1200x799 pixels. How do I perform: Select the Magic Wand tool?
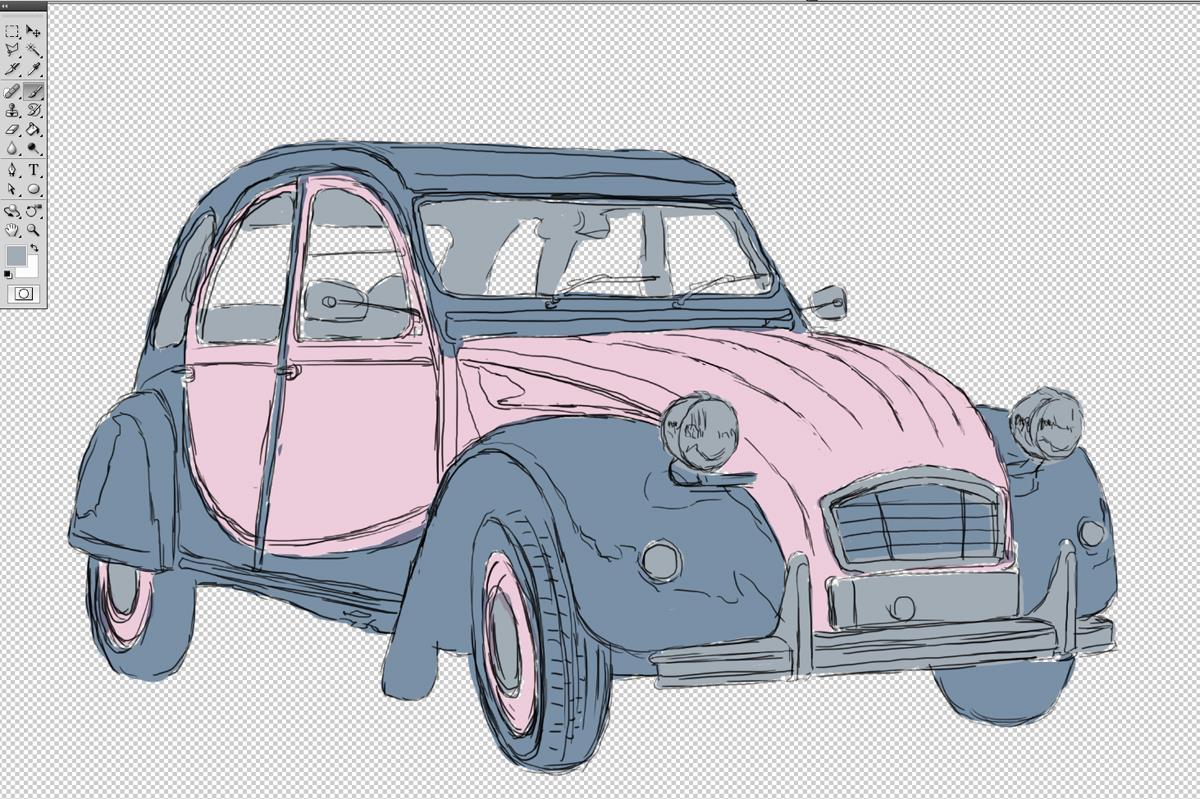click(x=33, y=49)
